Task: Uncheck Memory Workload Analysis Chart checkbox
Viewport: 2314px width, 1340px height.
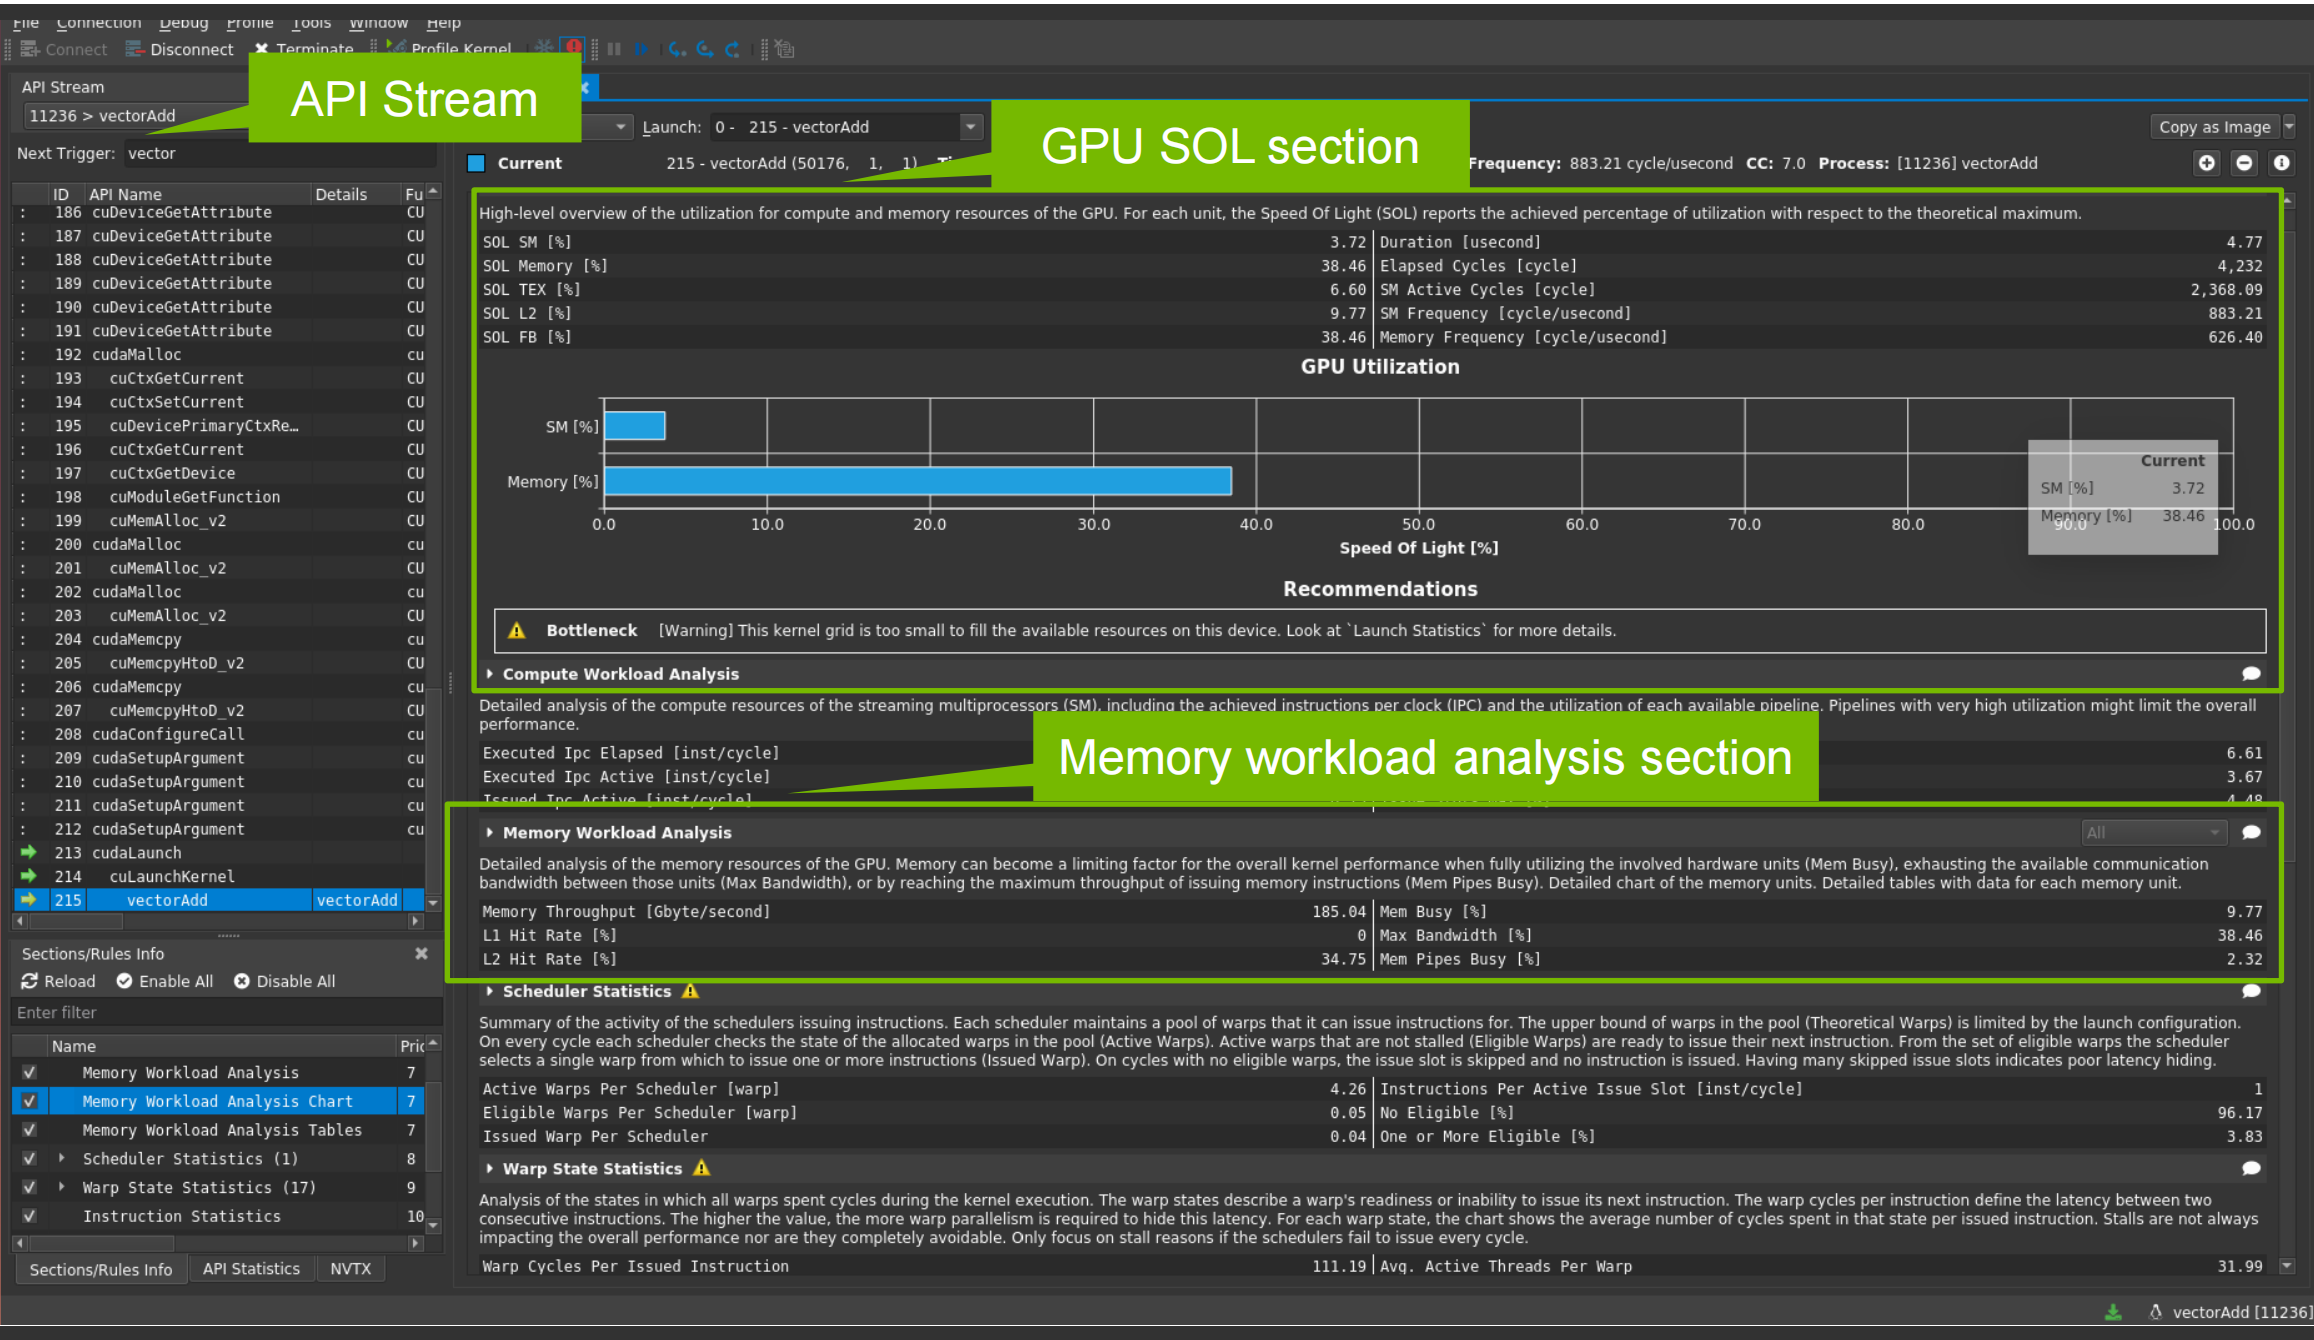Action: coord(29,1101)
